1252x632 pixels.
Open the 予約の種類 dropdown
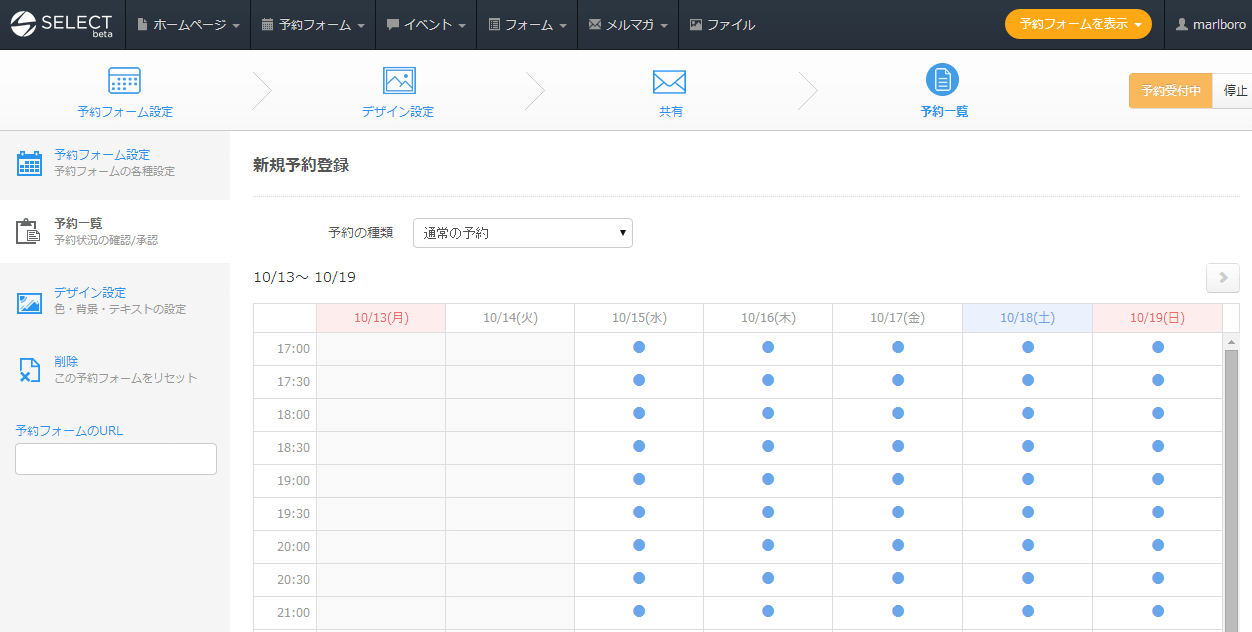pos(522,232)
